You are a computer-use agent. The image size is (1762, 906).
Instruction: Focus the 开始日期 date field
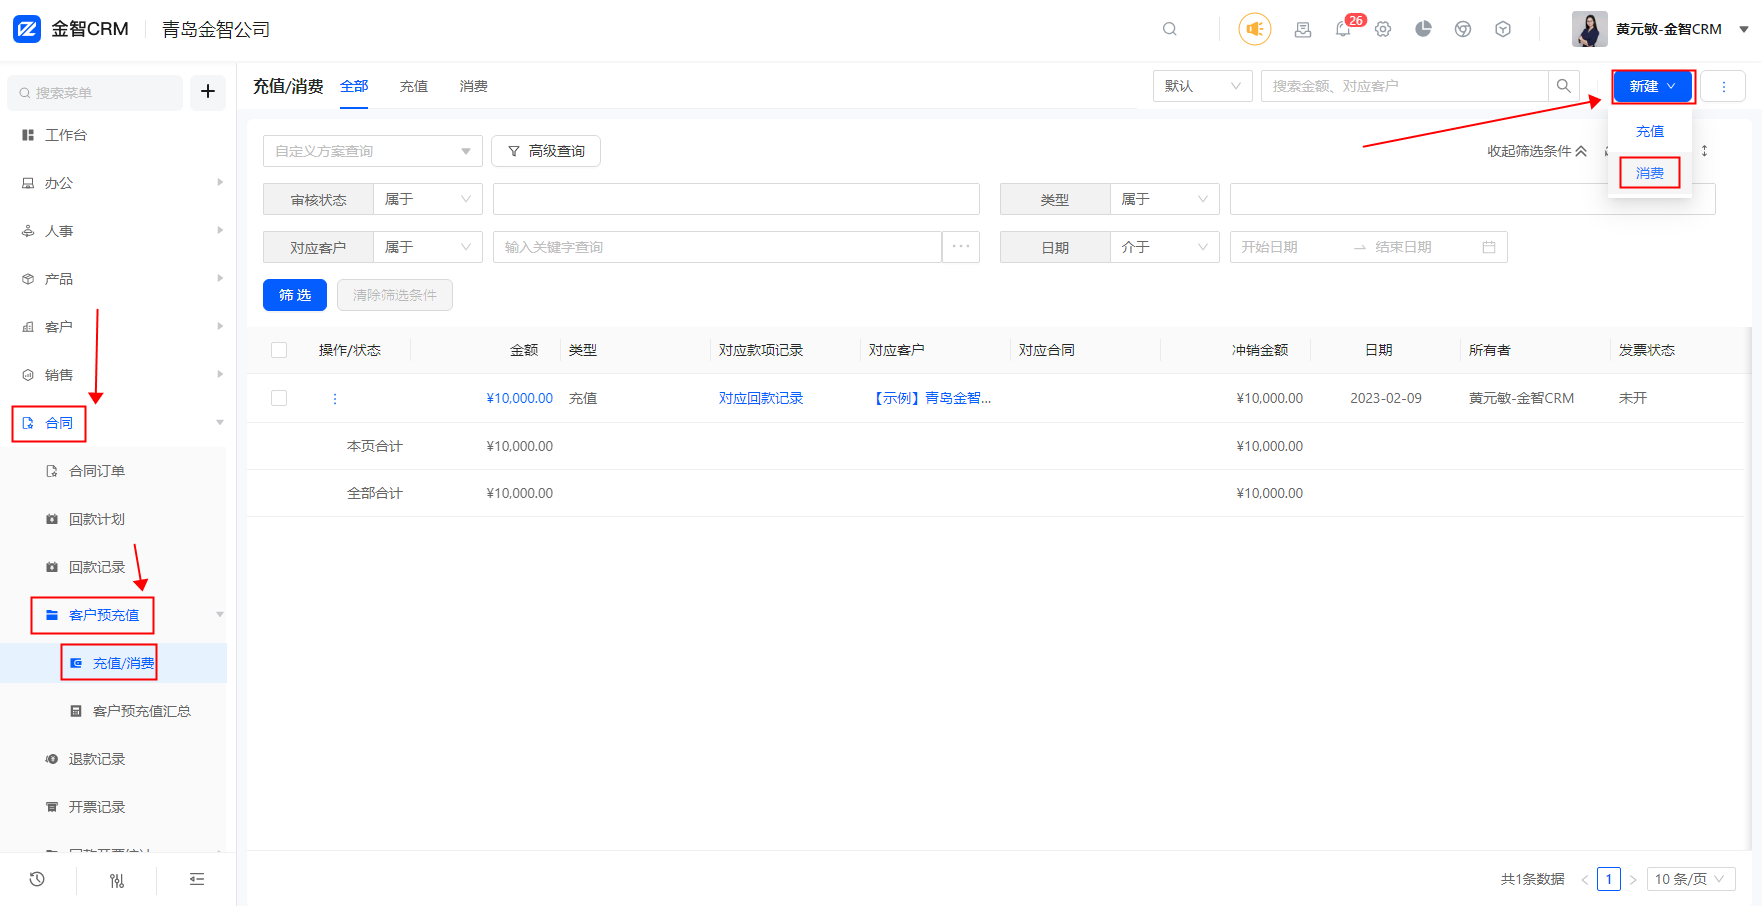tap(1290, 247)
